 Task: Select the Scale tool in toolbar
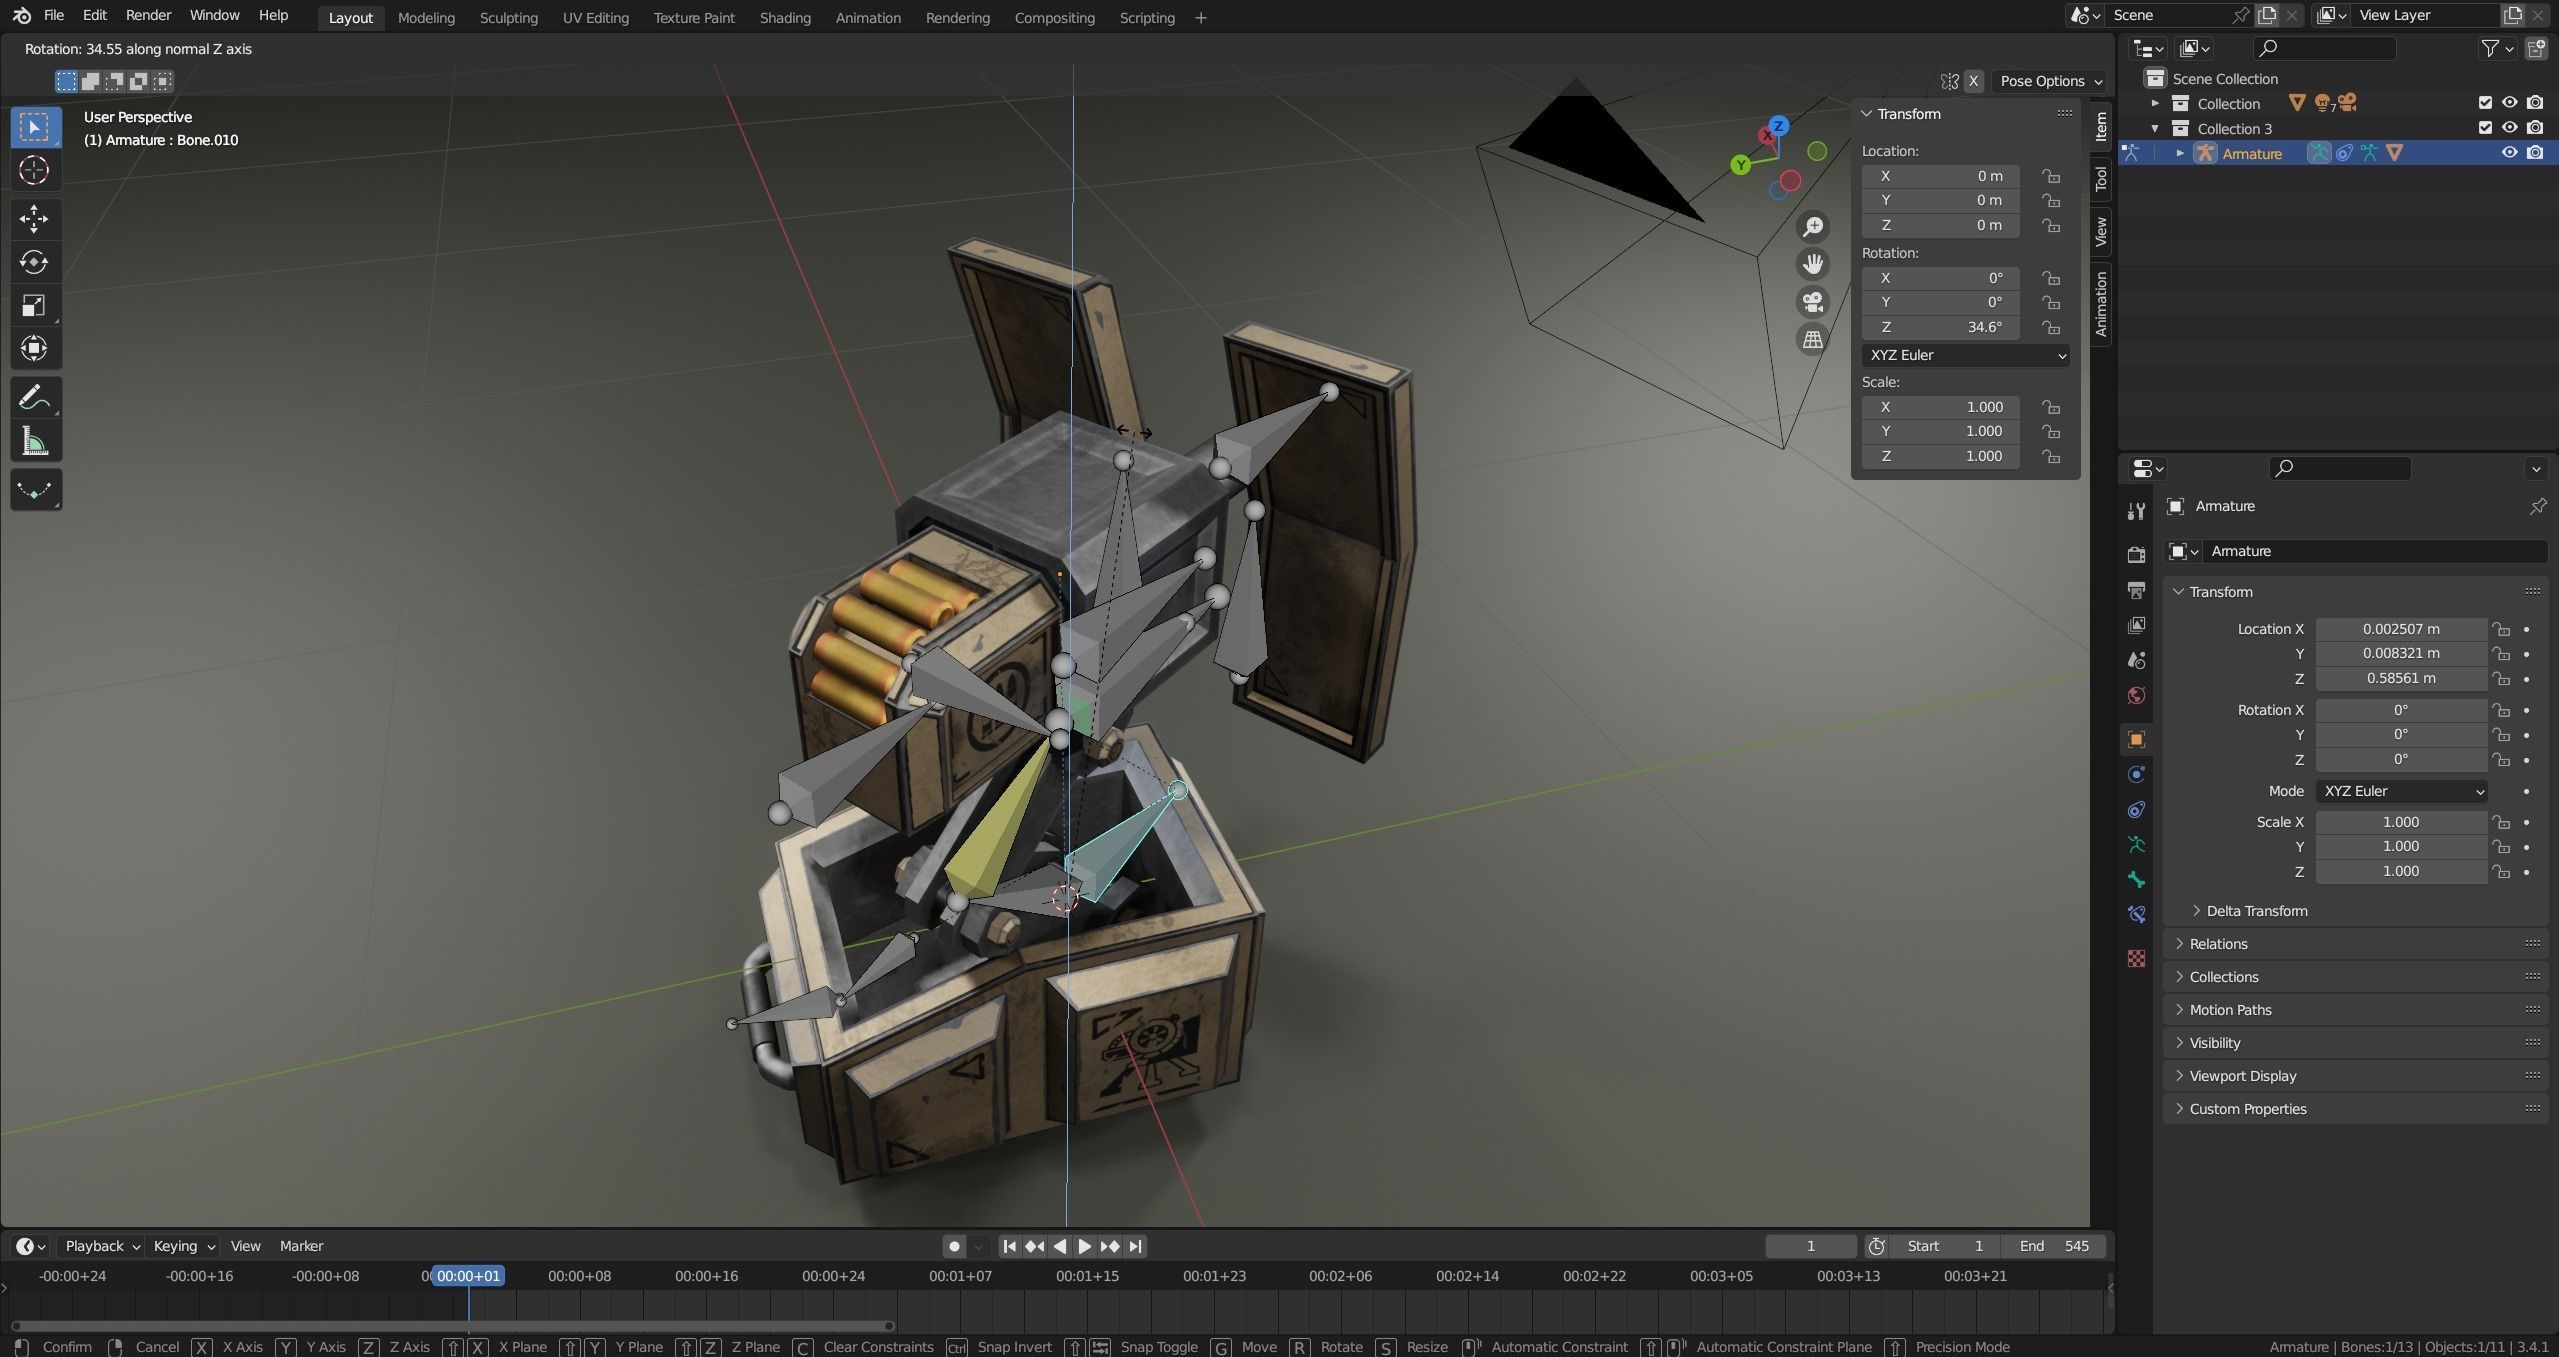[x=35, y=305]
